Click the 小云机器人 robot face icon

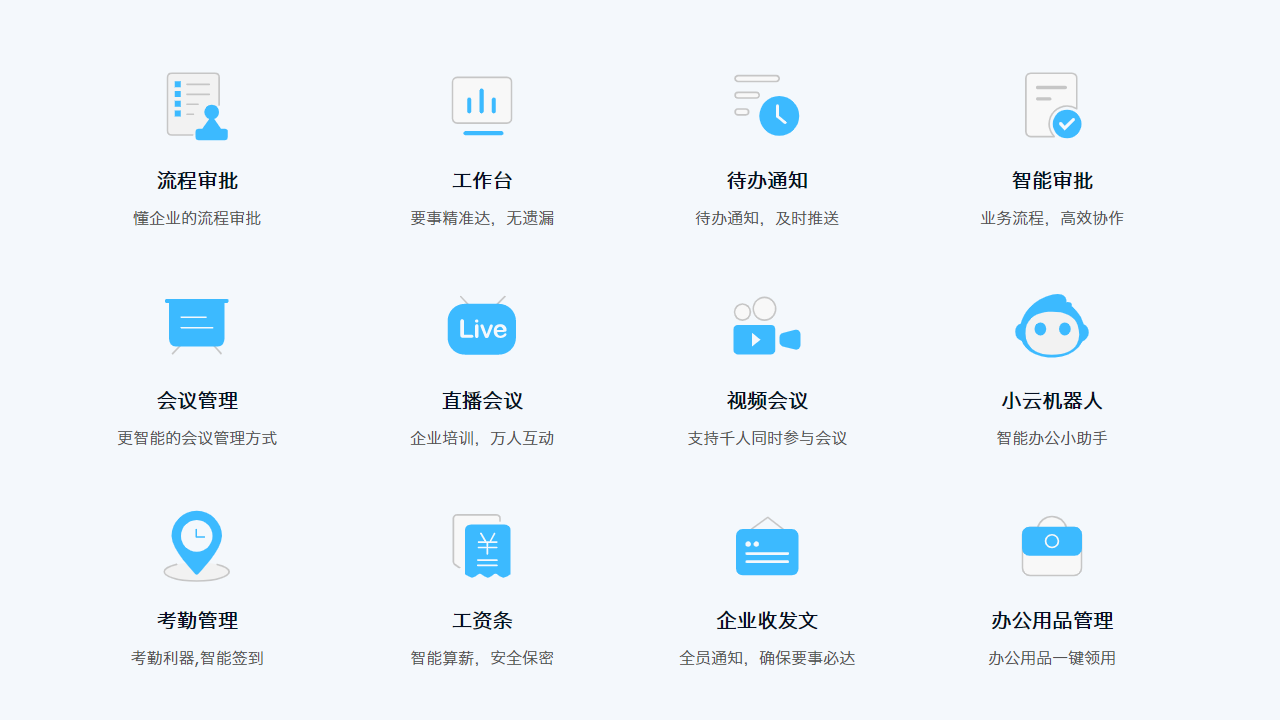pos(1052,326)
